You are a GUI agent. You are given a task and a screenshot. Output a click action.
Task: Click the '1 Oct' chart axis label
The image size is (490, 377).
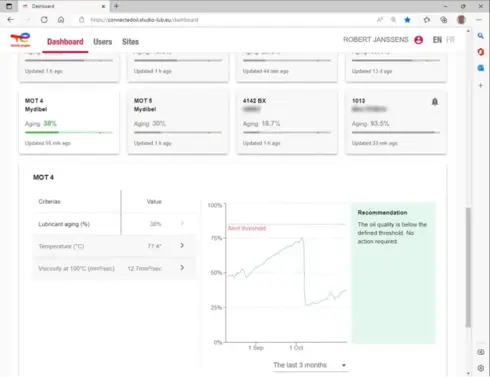pos(296,348)
